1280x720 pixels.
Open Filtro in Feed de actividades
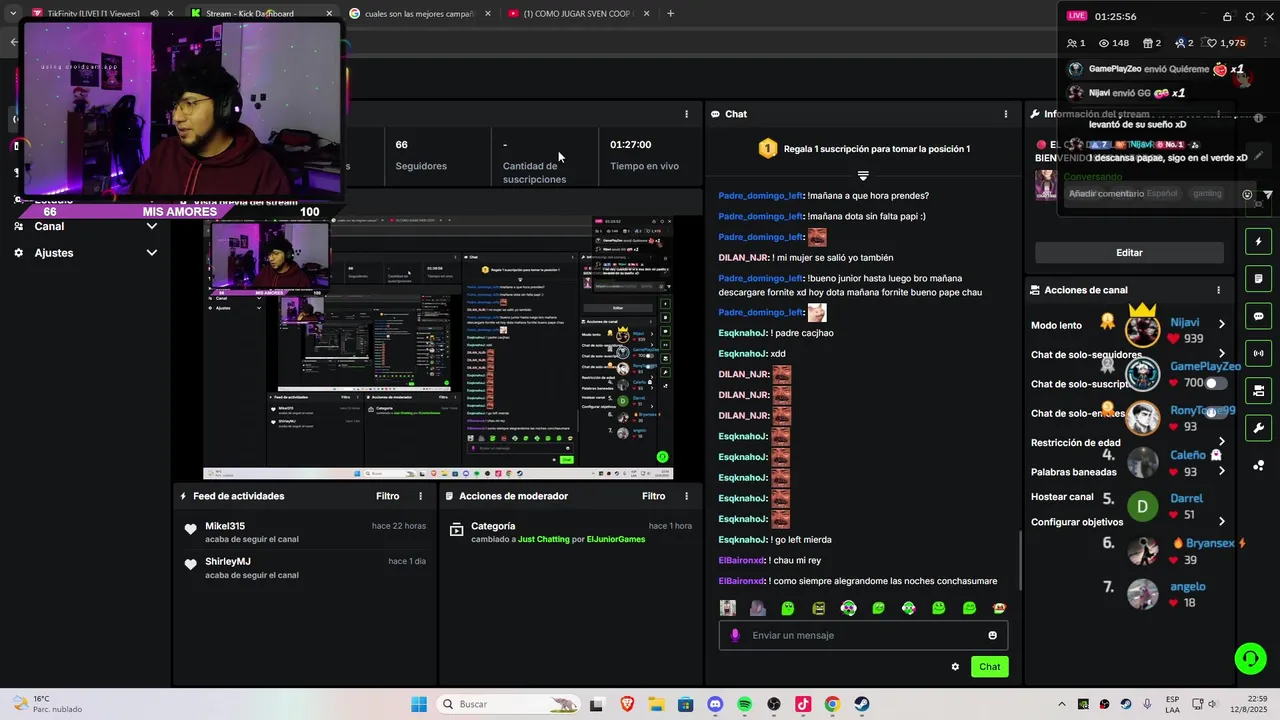(387, 496)
